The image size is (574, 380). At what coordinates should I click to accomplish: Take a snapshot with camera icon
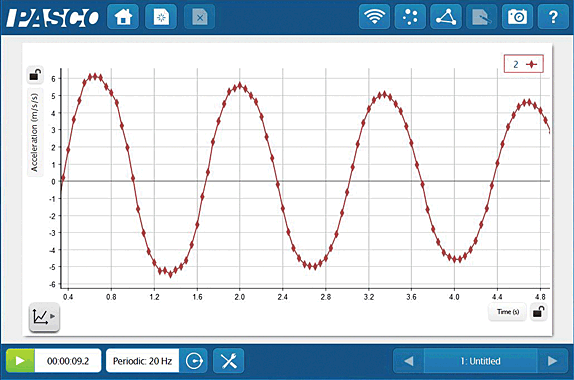click(x=517, y=17)
